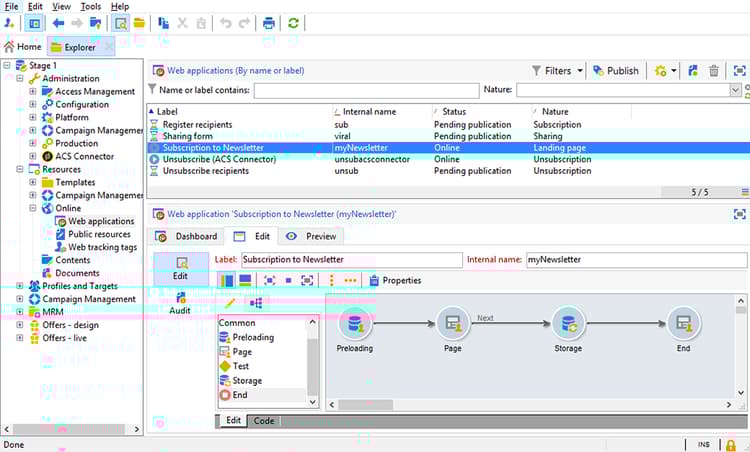Image resolution: width=750 pixels, height=452 pixels.
Task: Click the Storage node in the workflow diagram
Action: tap(568, 324)
